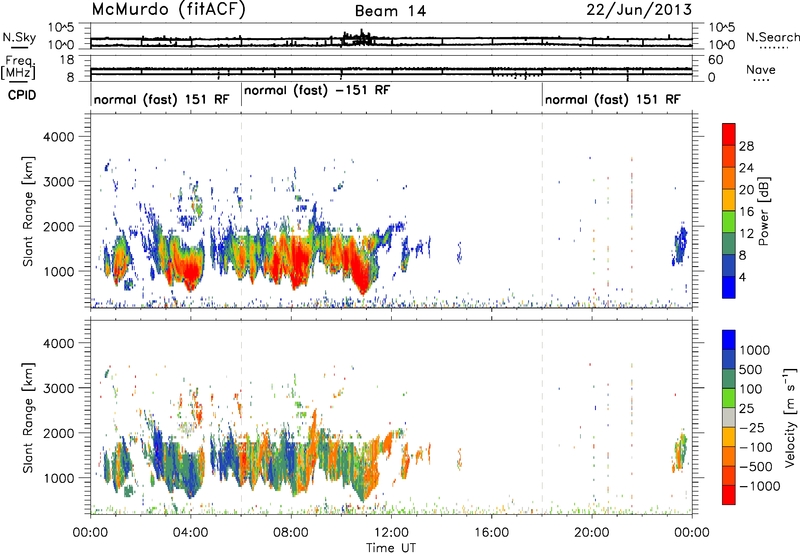
Task: Click the -100 velocity colorbar value
Action: pos(756,447)
